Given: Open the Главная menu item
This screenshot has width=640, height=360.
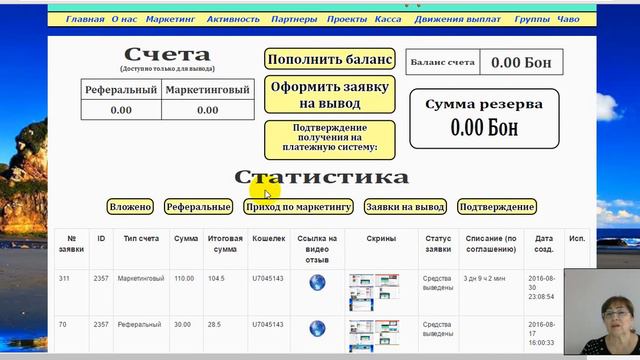Looking at the screenshot, I should coord(85,19).
